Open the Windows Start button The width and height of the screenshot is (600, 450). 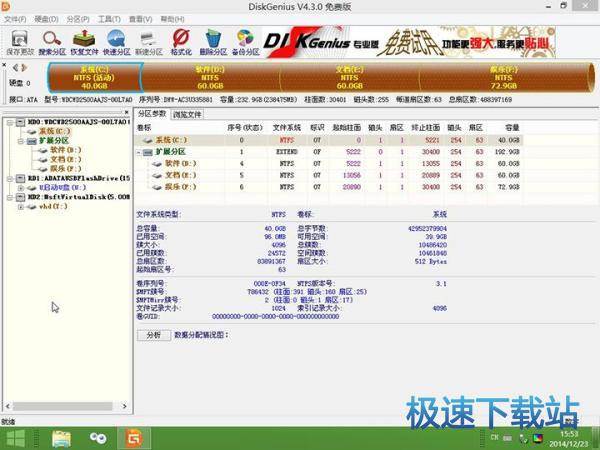pos(15,439)
